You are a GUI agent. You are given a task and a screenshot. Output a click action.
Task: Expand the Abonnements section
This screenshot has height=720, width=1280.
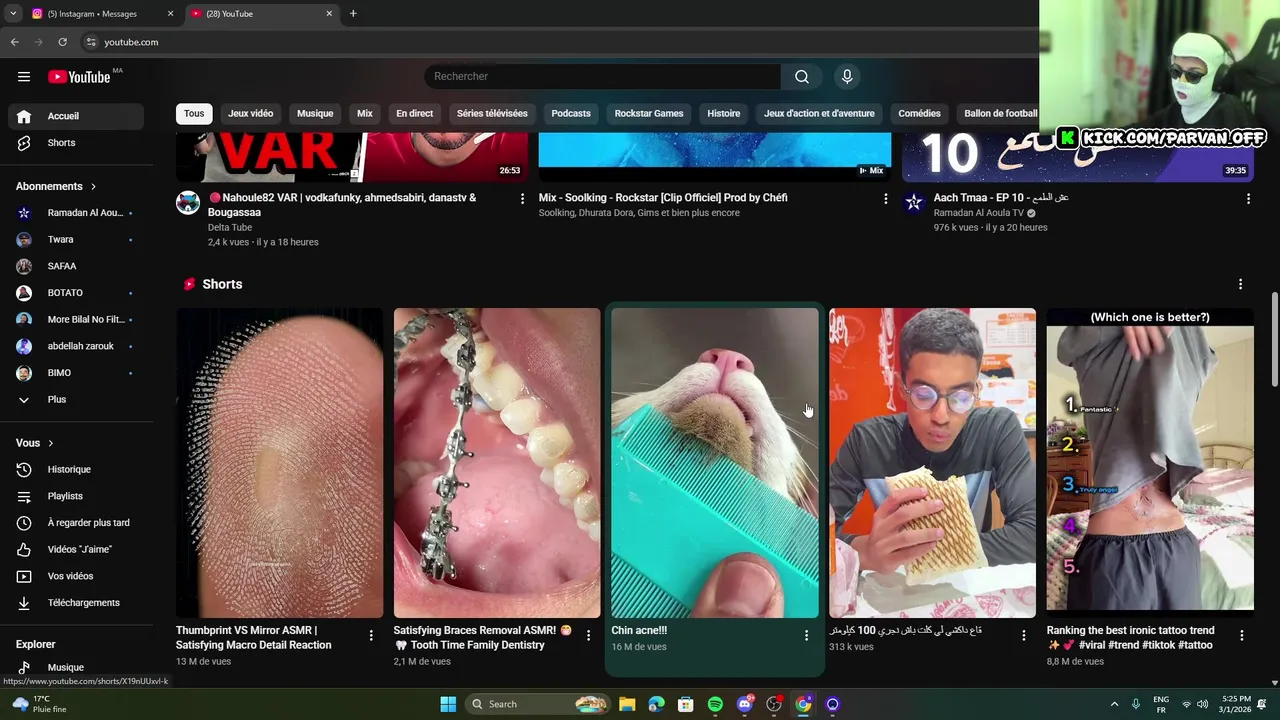coord(56,186)
